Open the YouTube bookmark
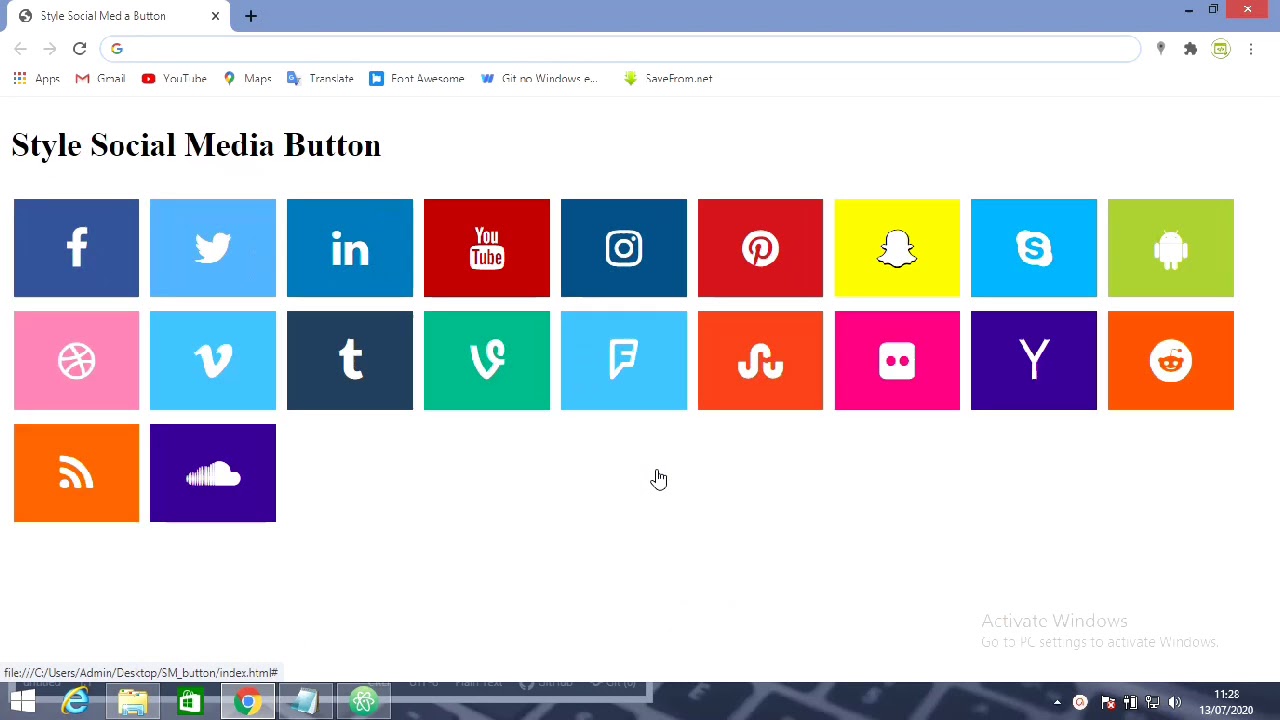This screenshot has width=1280, height=720. pyautogui.click(x=174, y=78)
